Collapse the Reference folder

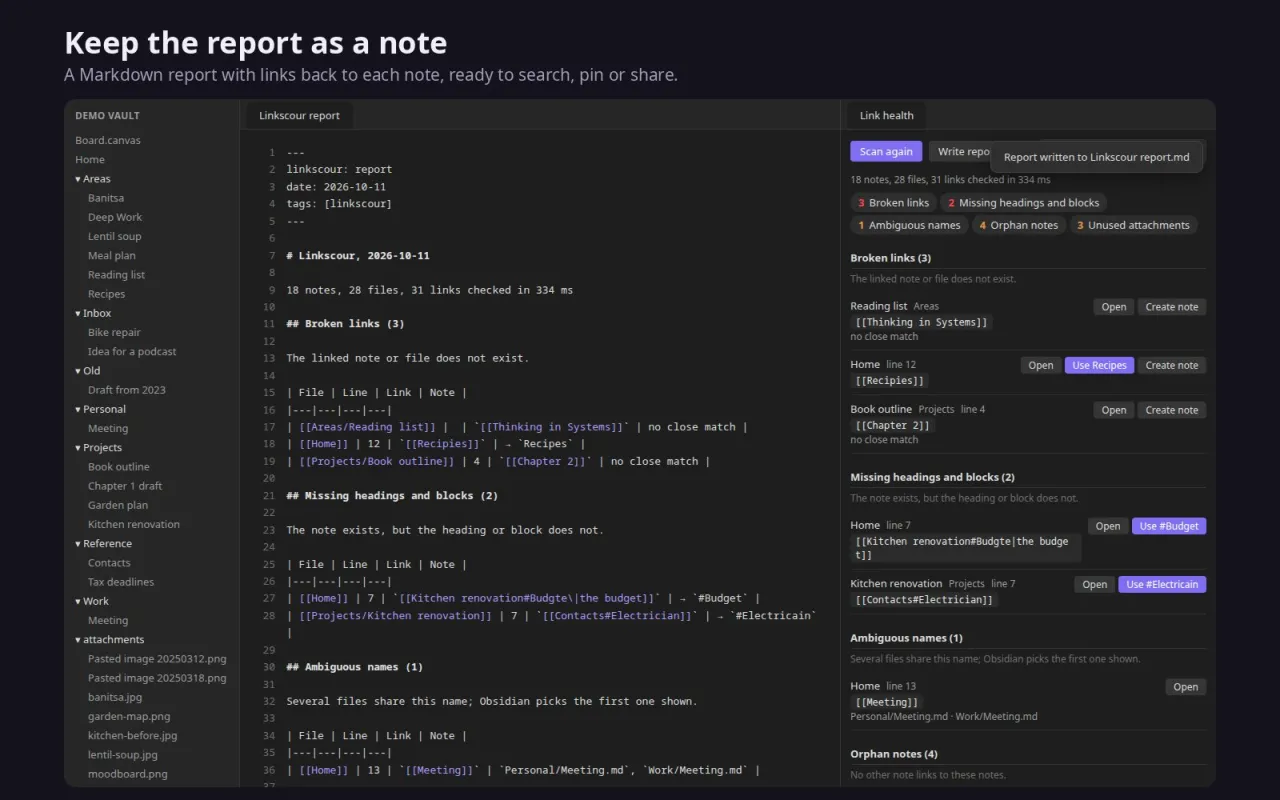coord(103,544)
